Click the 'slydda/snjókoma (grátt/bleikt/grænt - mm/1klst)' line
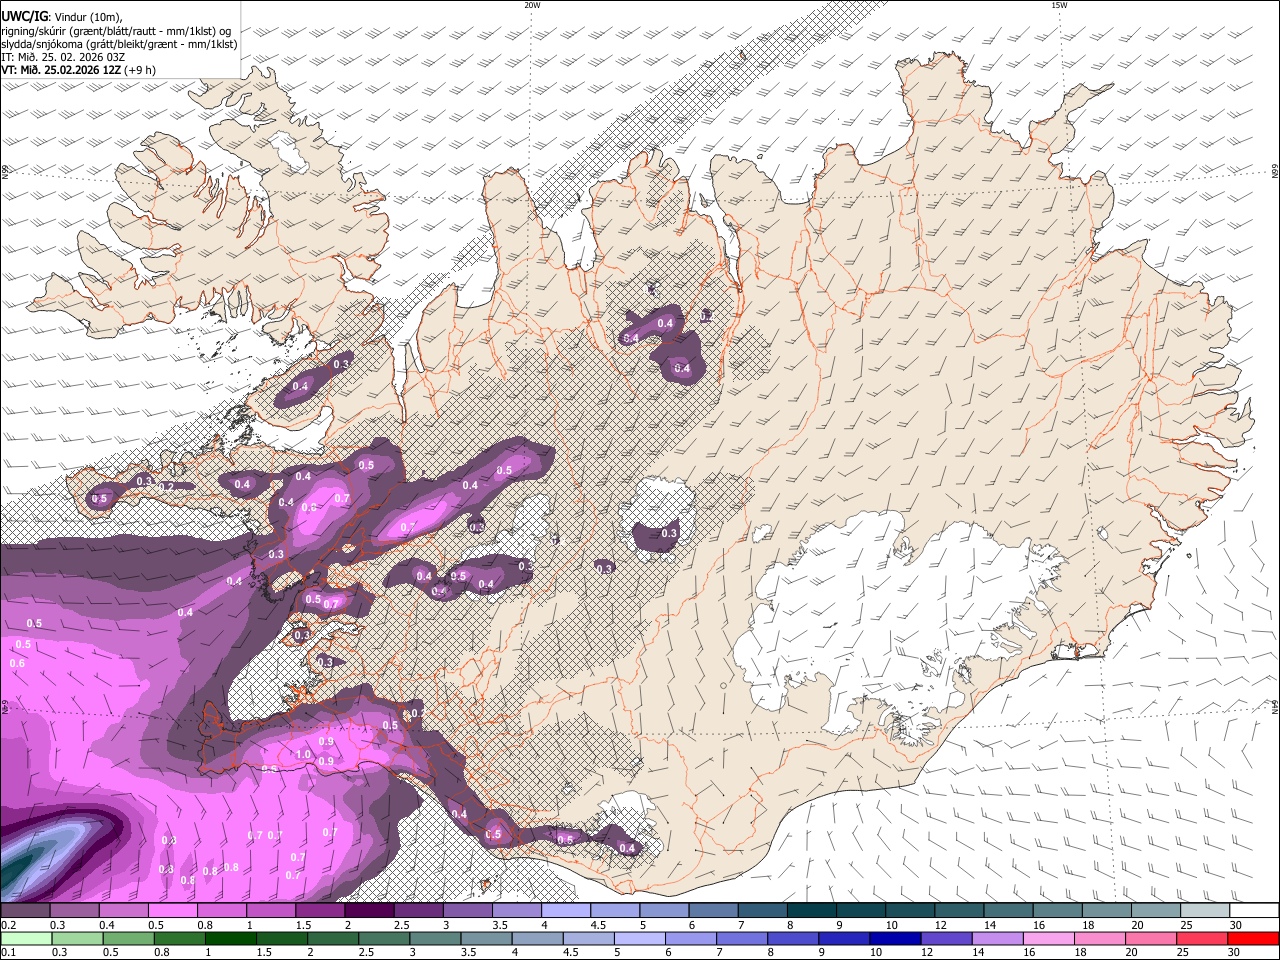 coord(119,44)
